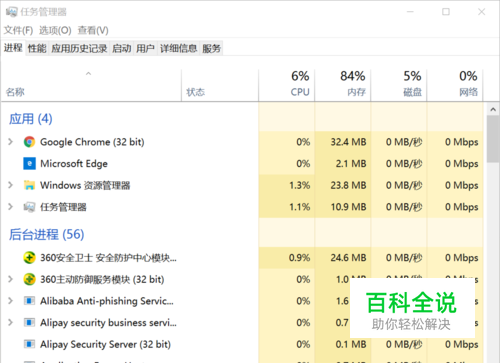Minimize the Task Manager window
The height and width of the screenshot is (363, 500).
[410, 12]
